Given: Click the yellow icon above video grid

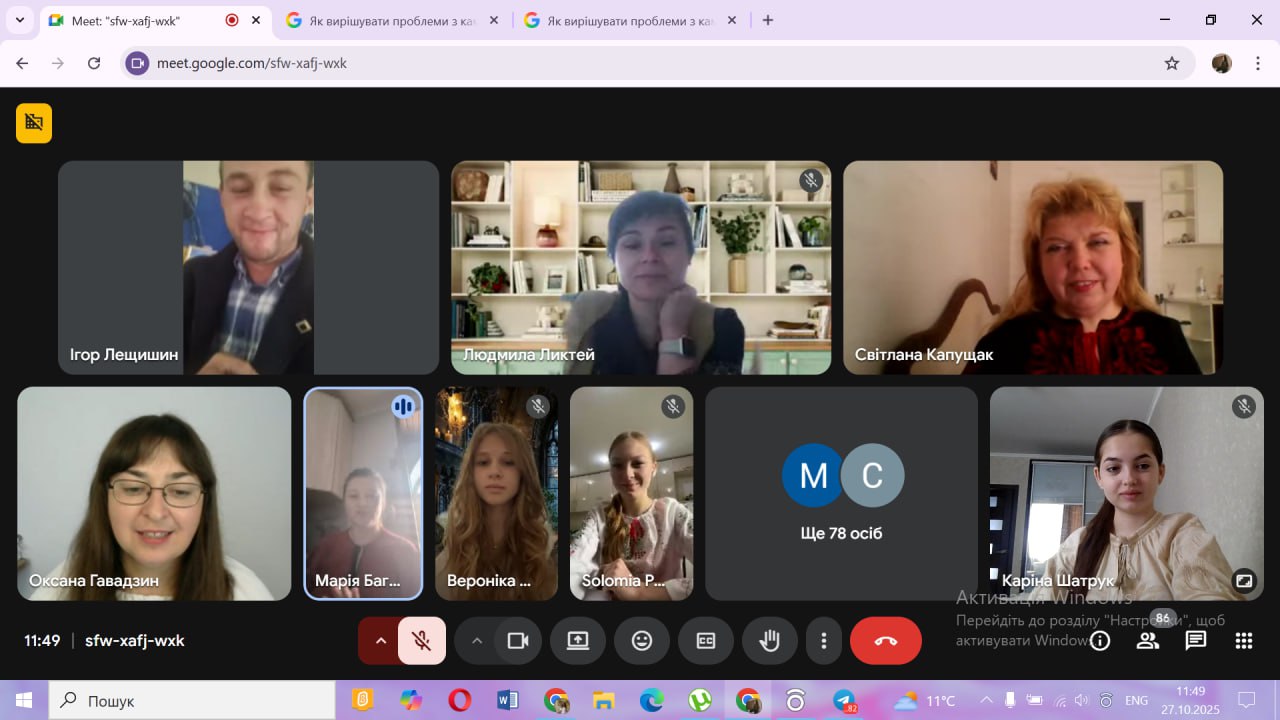Looking at the screenshot, I should pyautogui.click(x=34, y=123).
